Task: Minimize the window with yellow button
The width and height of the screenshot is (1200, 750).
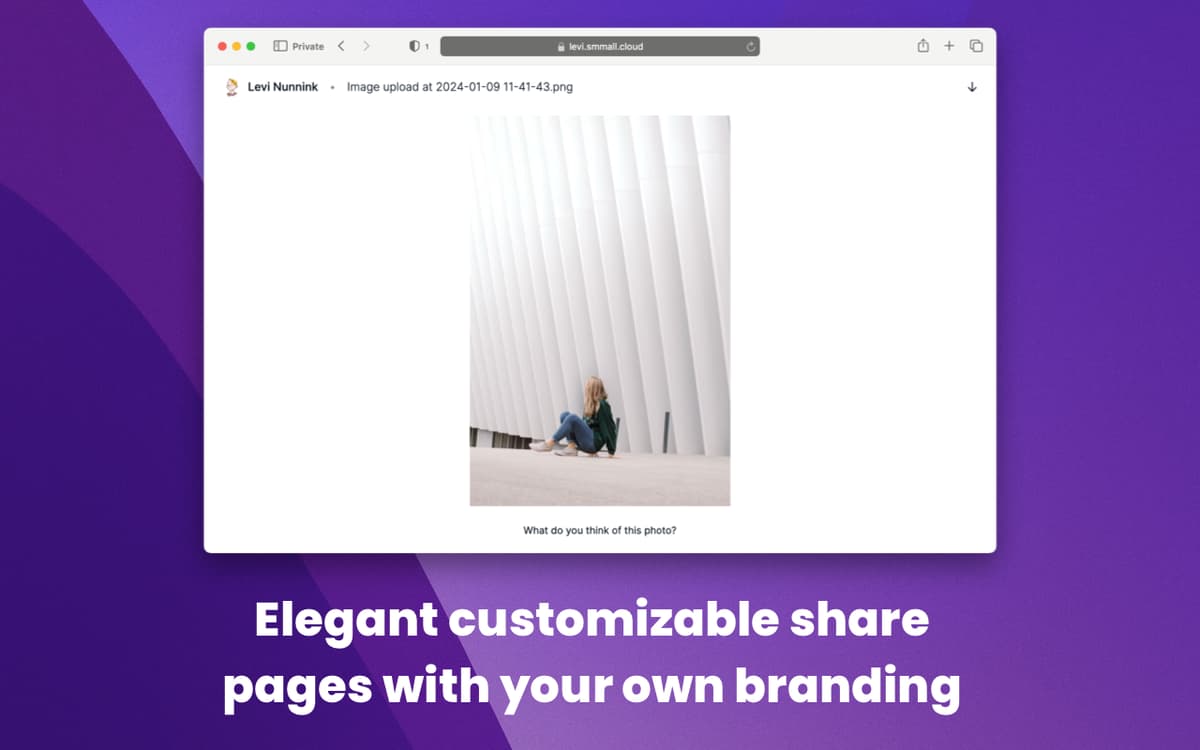Action: pyautogui.click(x=237, y=46)
